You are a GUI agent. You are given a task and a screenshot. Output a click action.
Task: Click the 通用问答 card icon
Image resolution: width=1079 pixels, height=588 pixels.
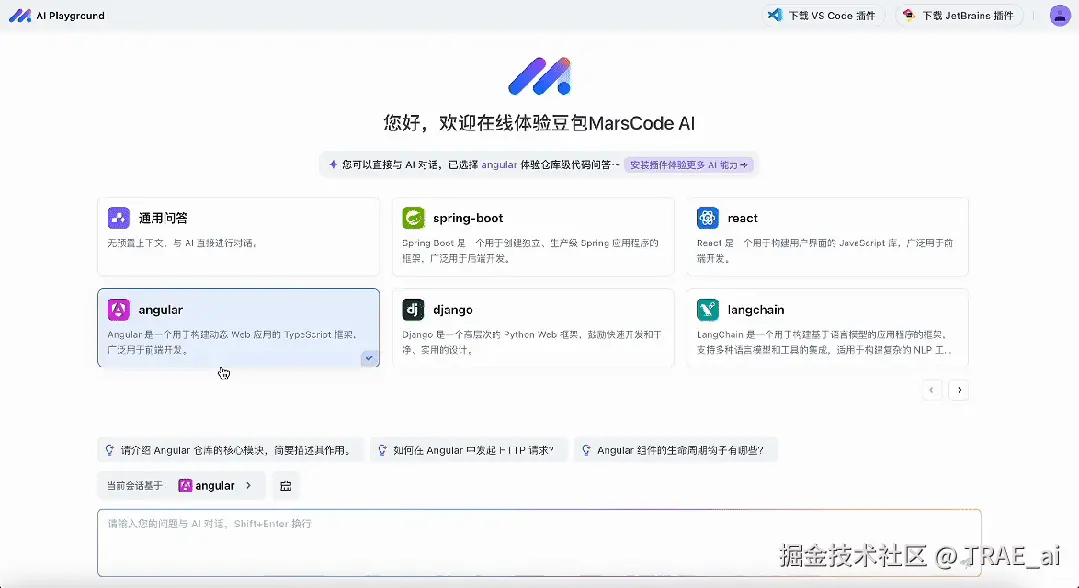pos(119,217)
